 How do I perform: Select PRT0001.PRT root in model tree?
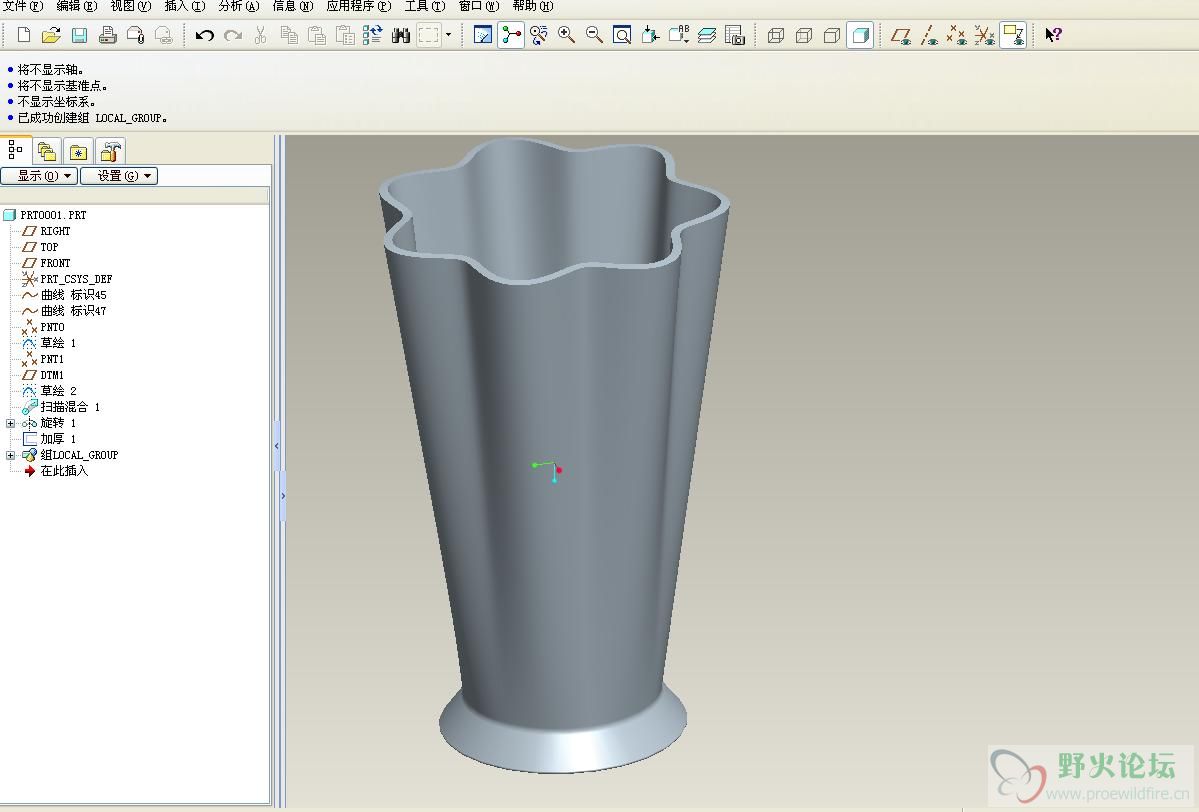click(53, 215)
